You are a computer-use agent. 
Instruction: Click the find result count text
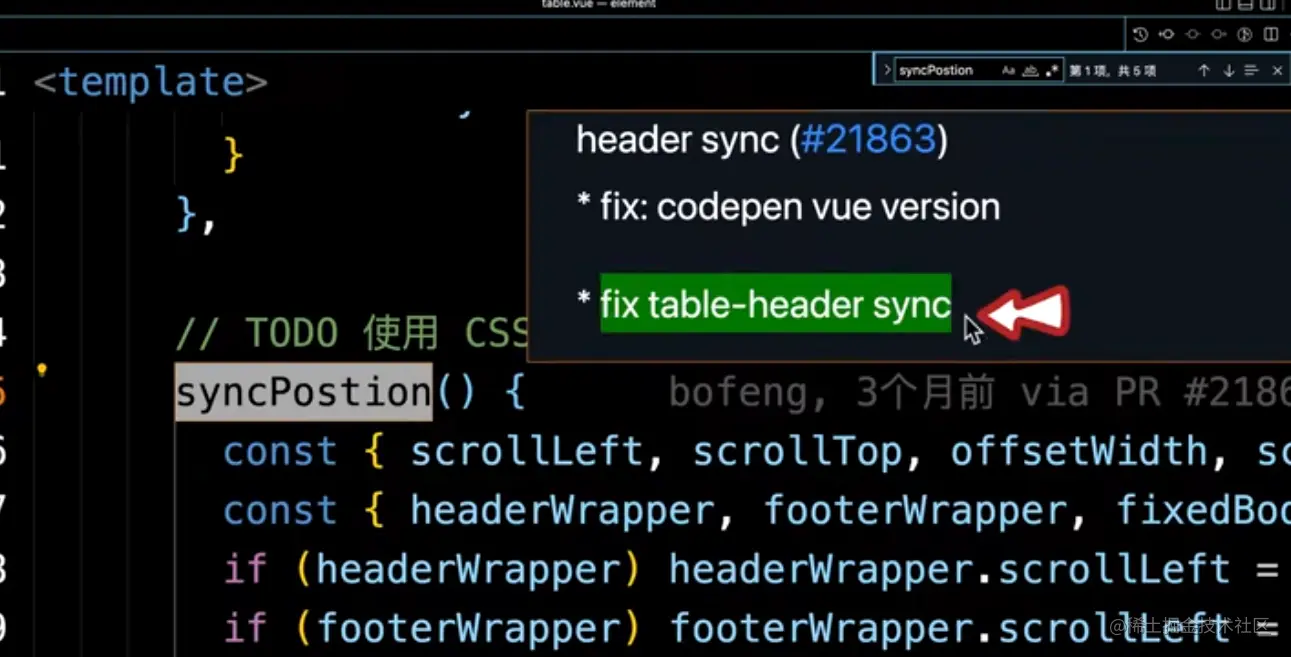tap(1112, 71)
